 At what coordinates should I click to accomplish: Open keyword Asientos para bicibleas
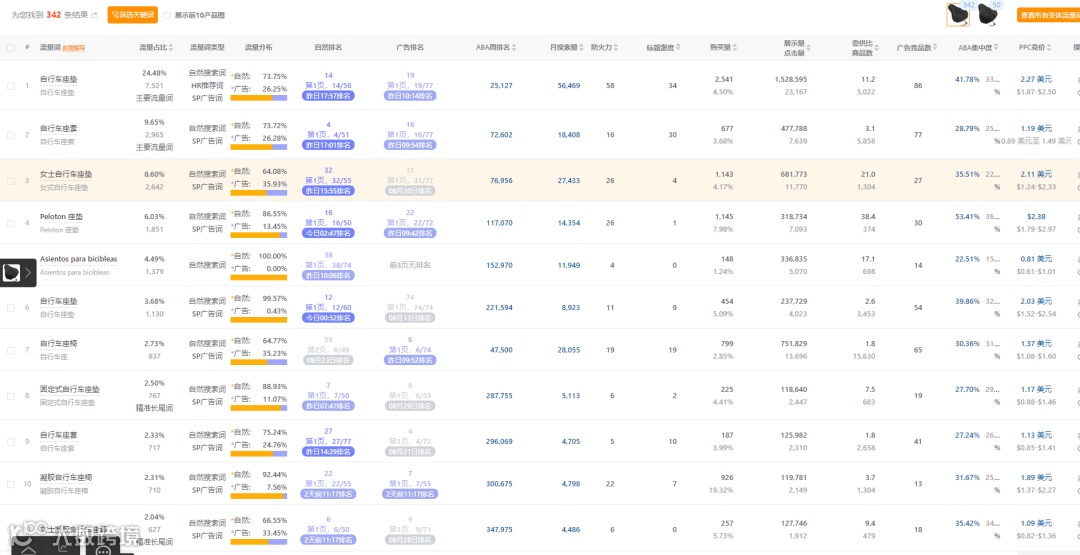tap(79, 259)
